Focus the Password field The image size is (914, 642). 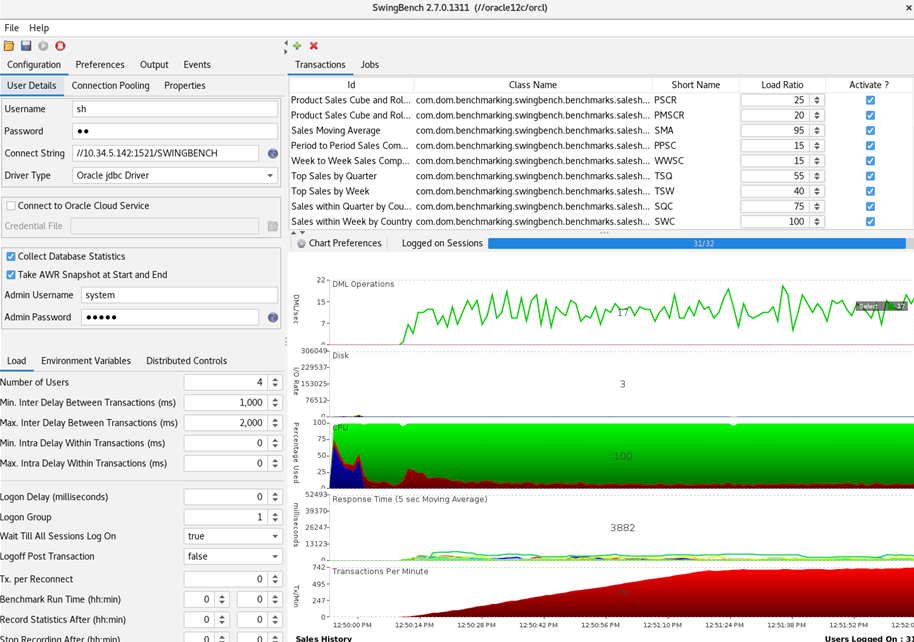pos(175,131)
